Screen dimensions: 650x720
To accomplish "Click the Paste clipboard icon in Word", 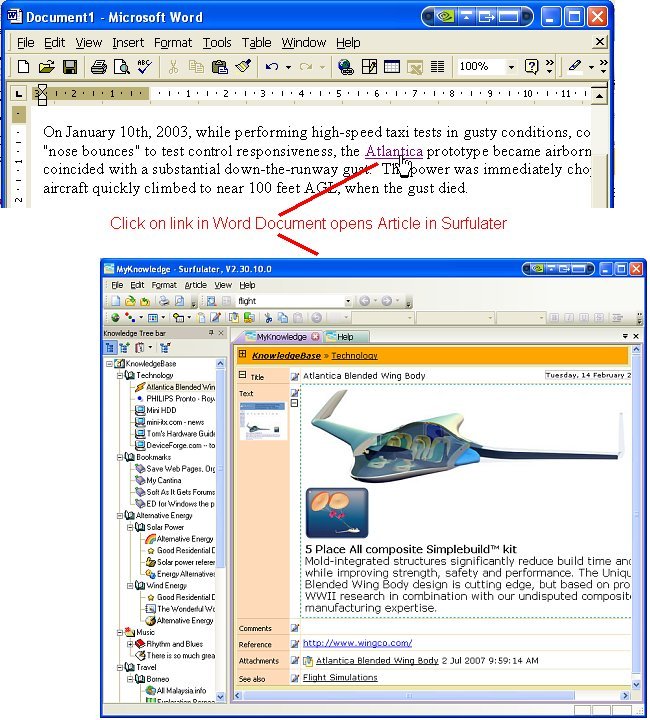I will point(219,67).
